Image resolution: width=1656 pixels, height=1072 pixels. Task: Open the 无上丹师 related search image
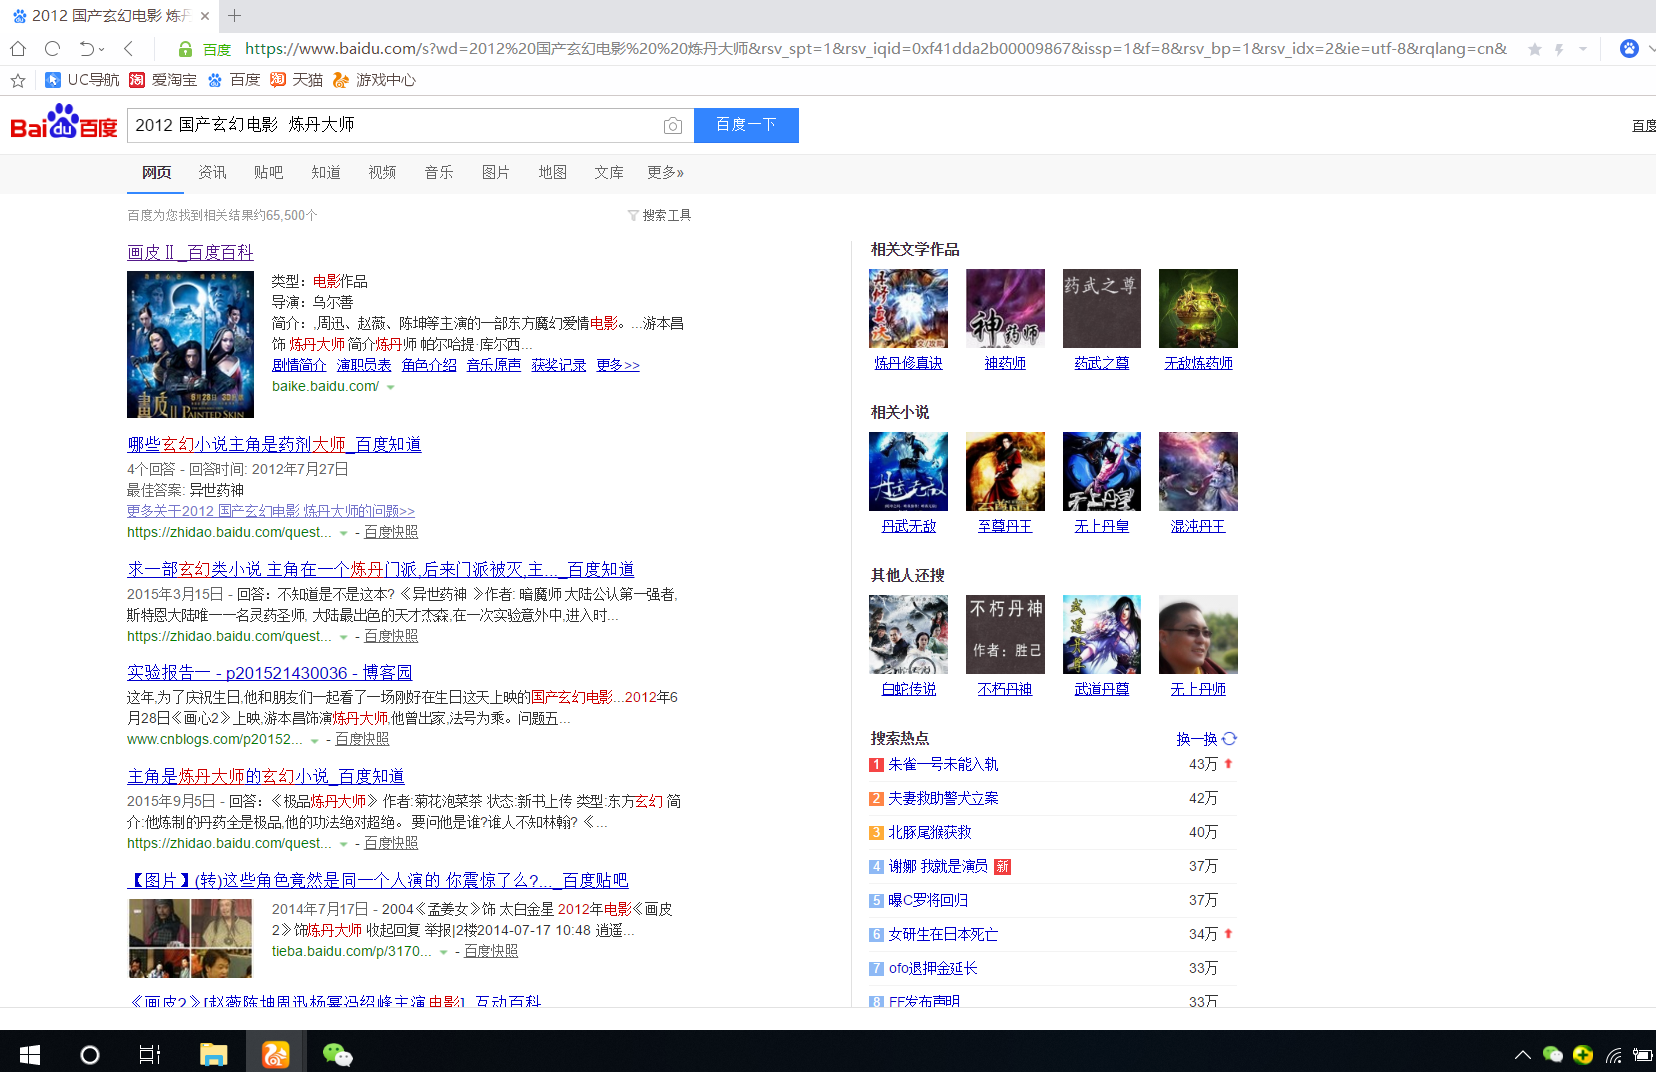(1198, 635)
